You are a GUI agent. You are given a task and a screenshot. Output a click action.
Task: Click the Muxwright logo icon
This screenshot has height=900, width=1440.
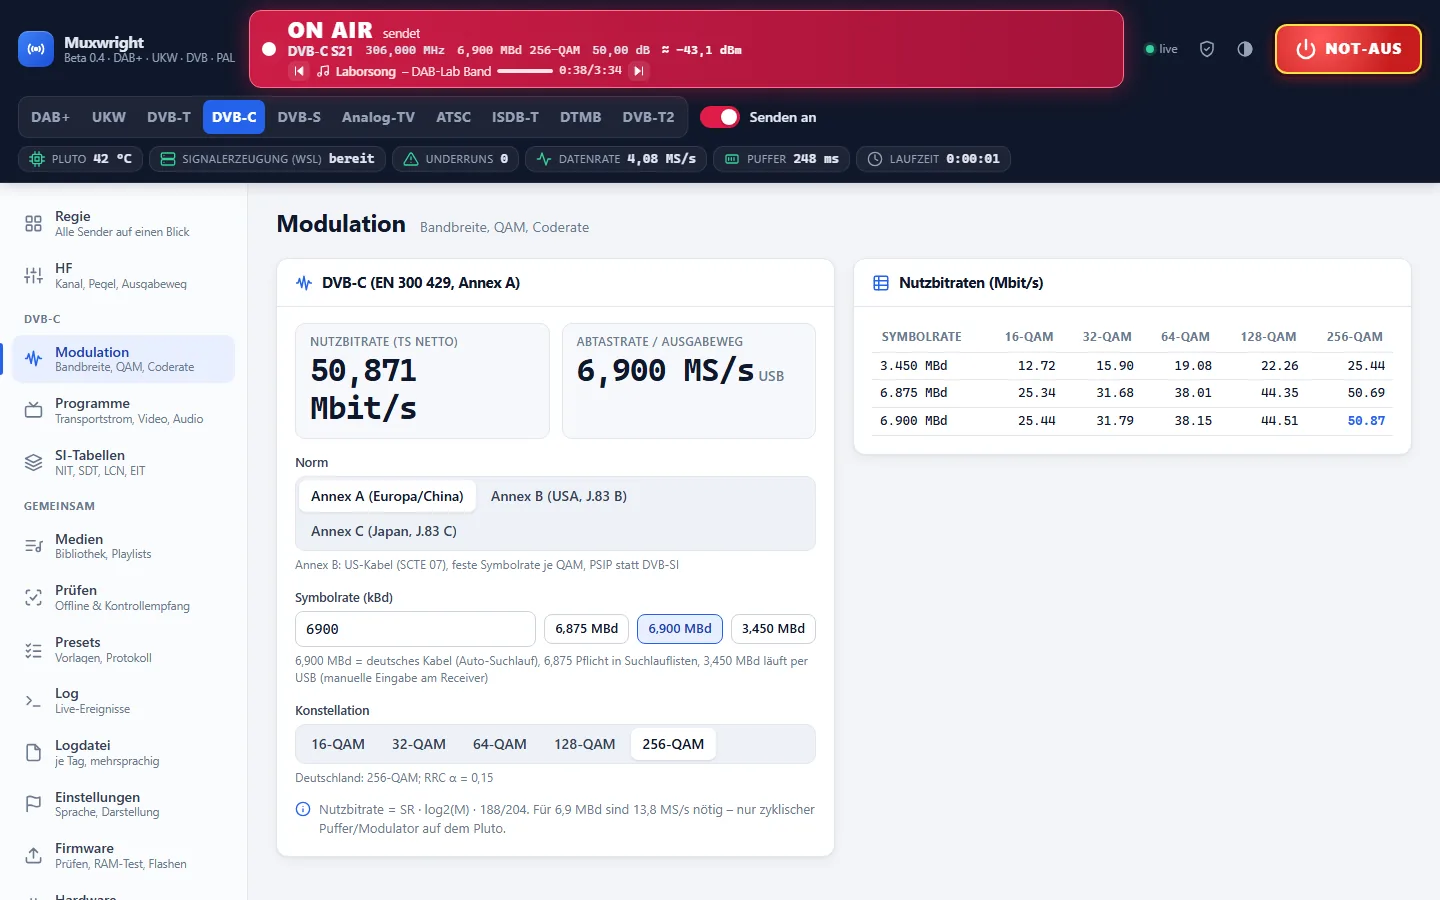coord(36,49)
